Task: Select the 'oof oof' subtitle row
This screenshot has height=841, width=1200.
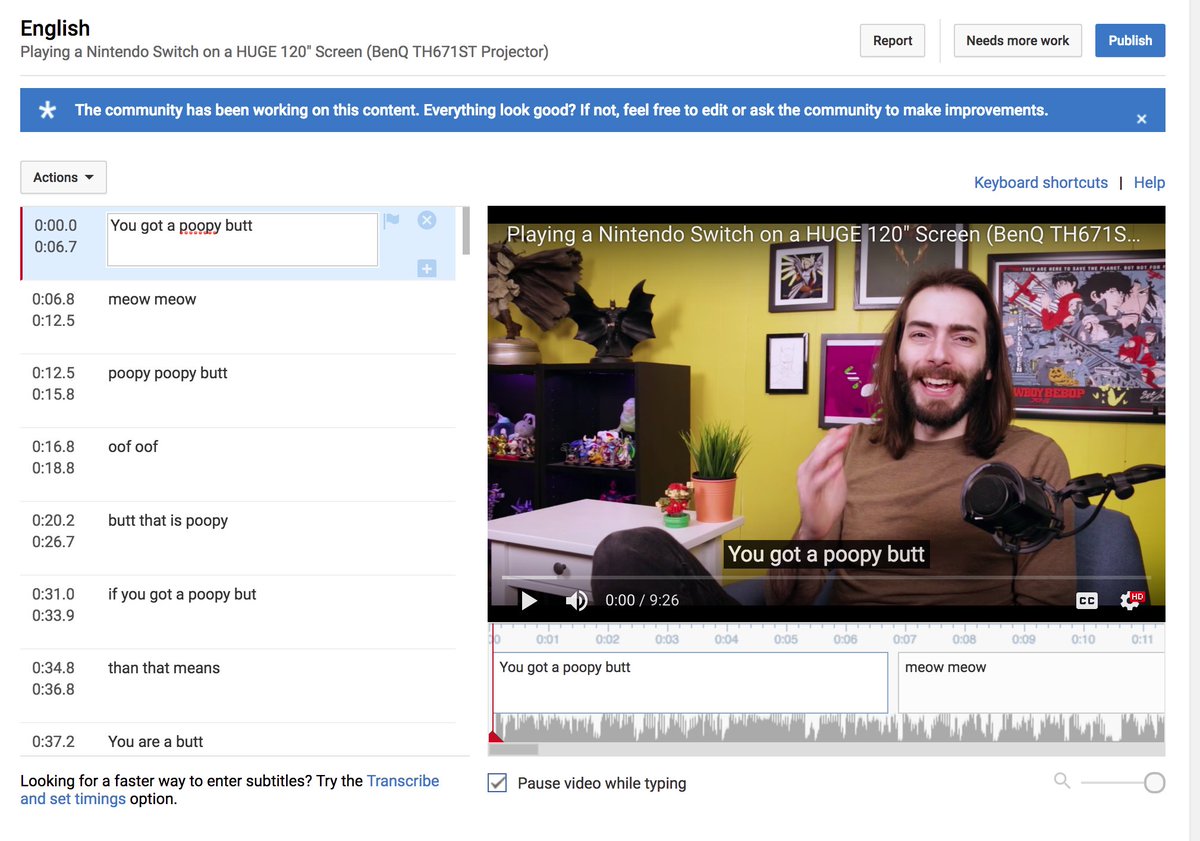Action: coord(238,465)
